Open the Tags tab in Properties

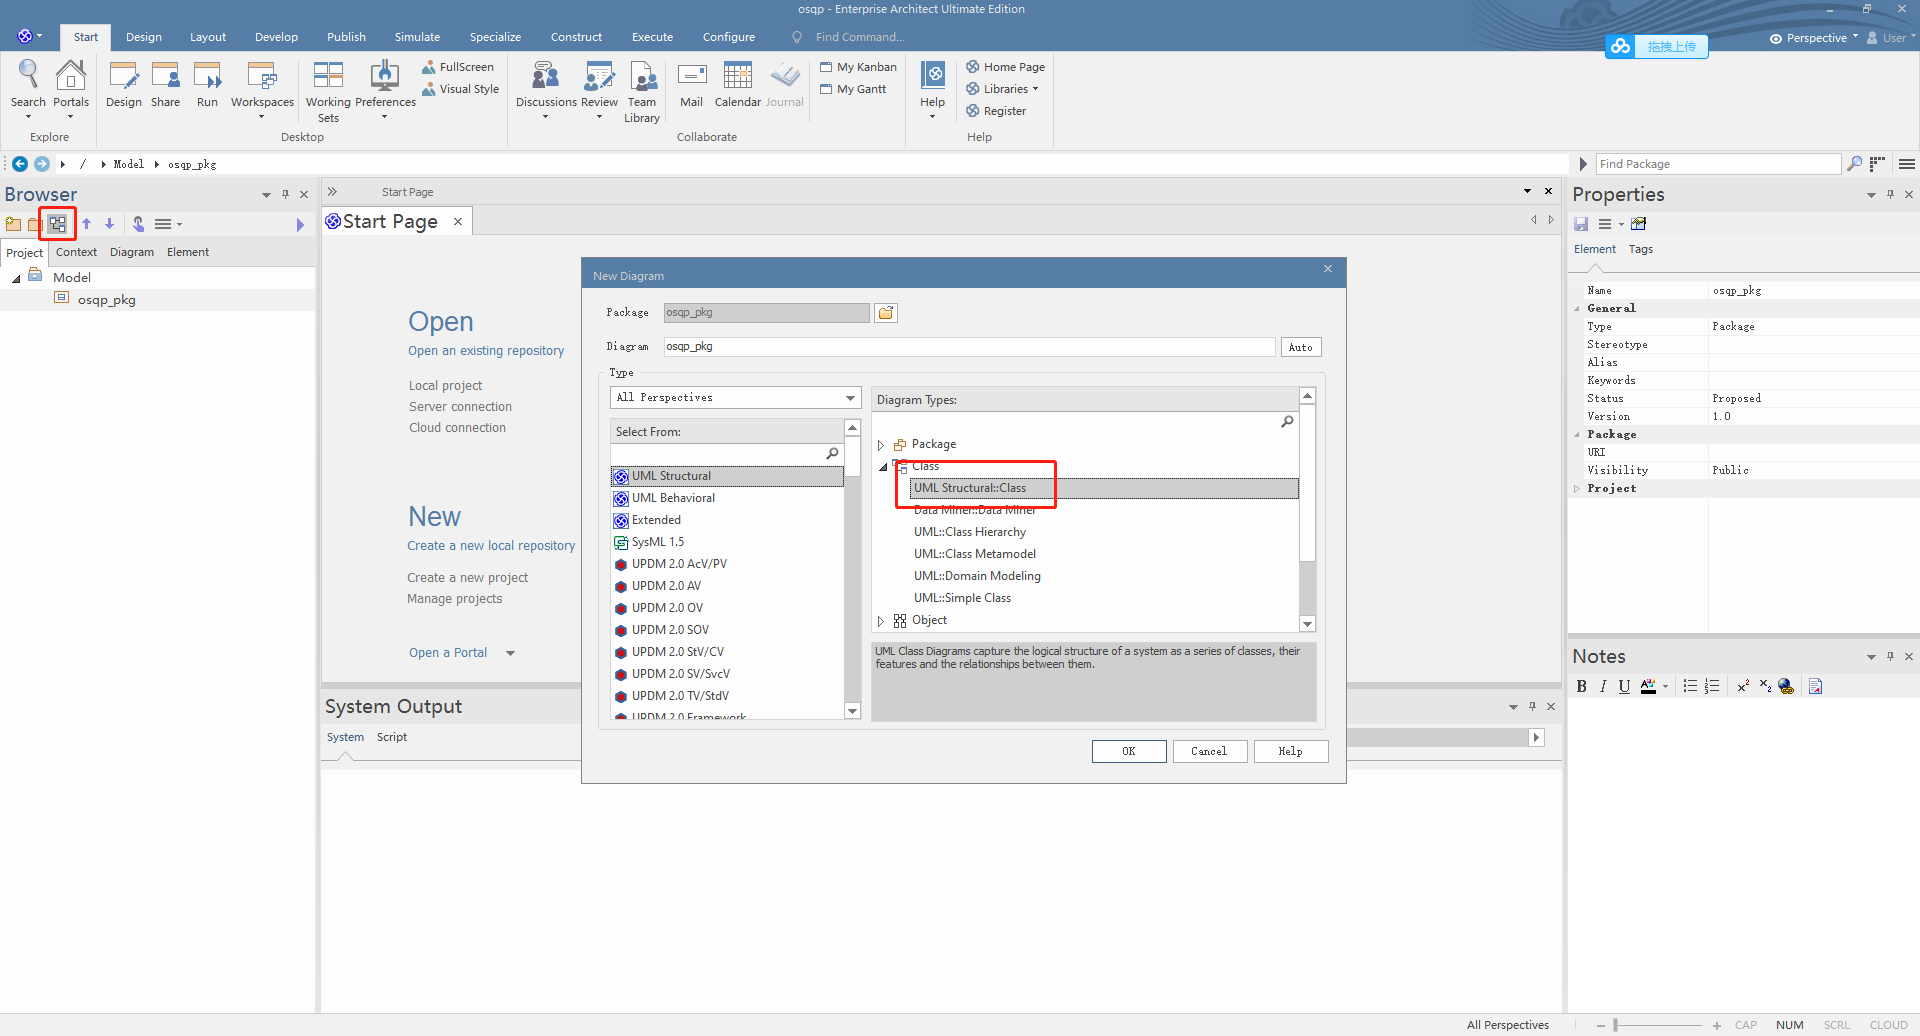click(x=1640, y=249)
